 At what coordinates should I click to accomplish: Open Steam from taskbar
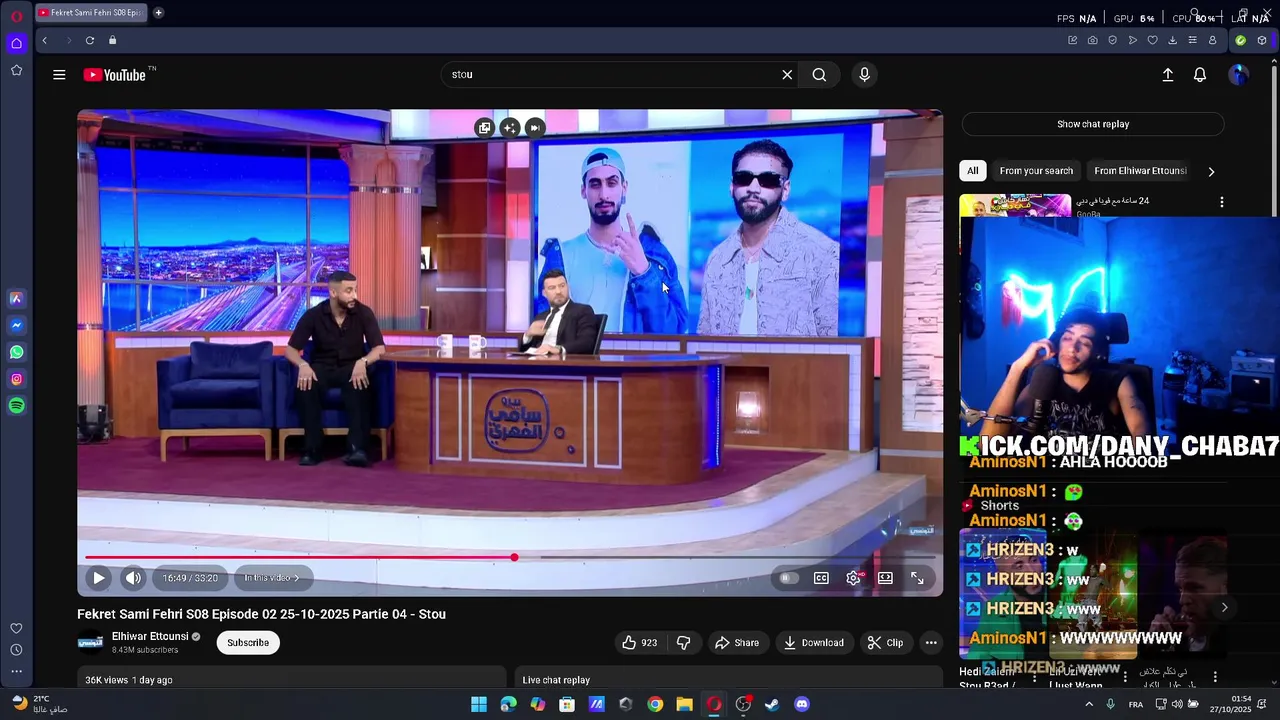pyautogui.click(x=772, y=704)
